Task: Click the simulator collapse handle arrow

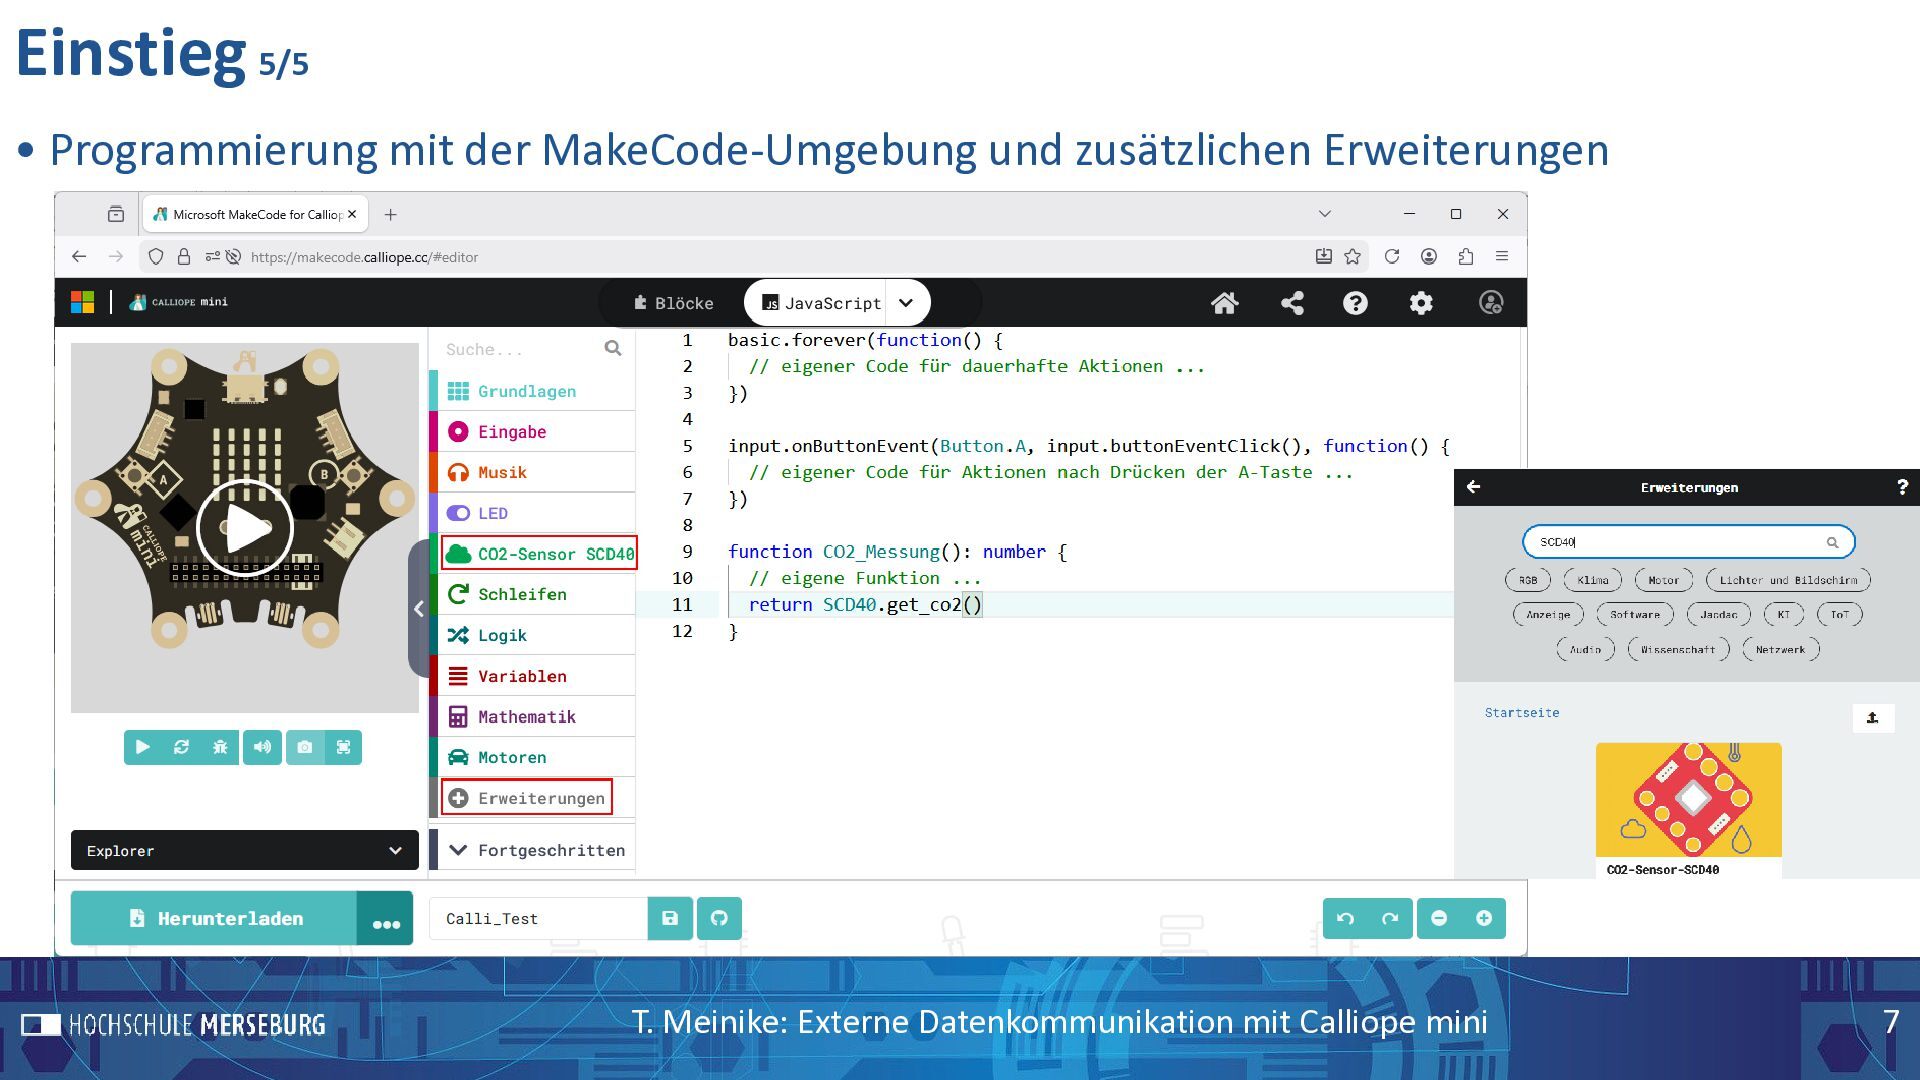Action: coord(419,608)
